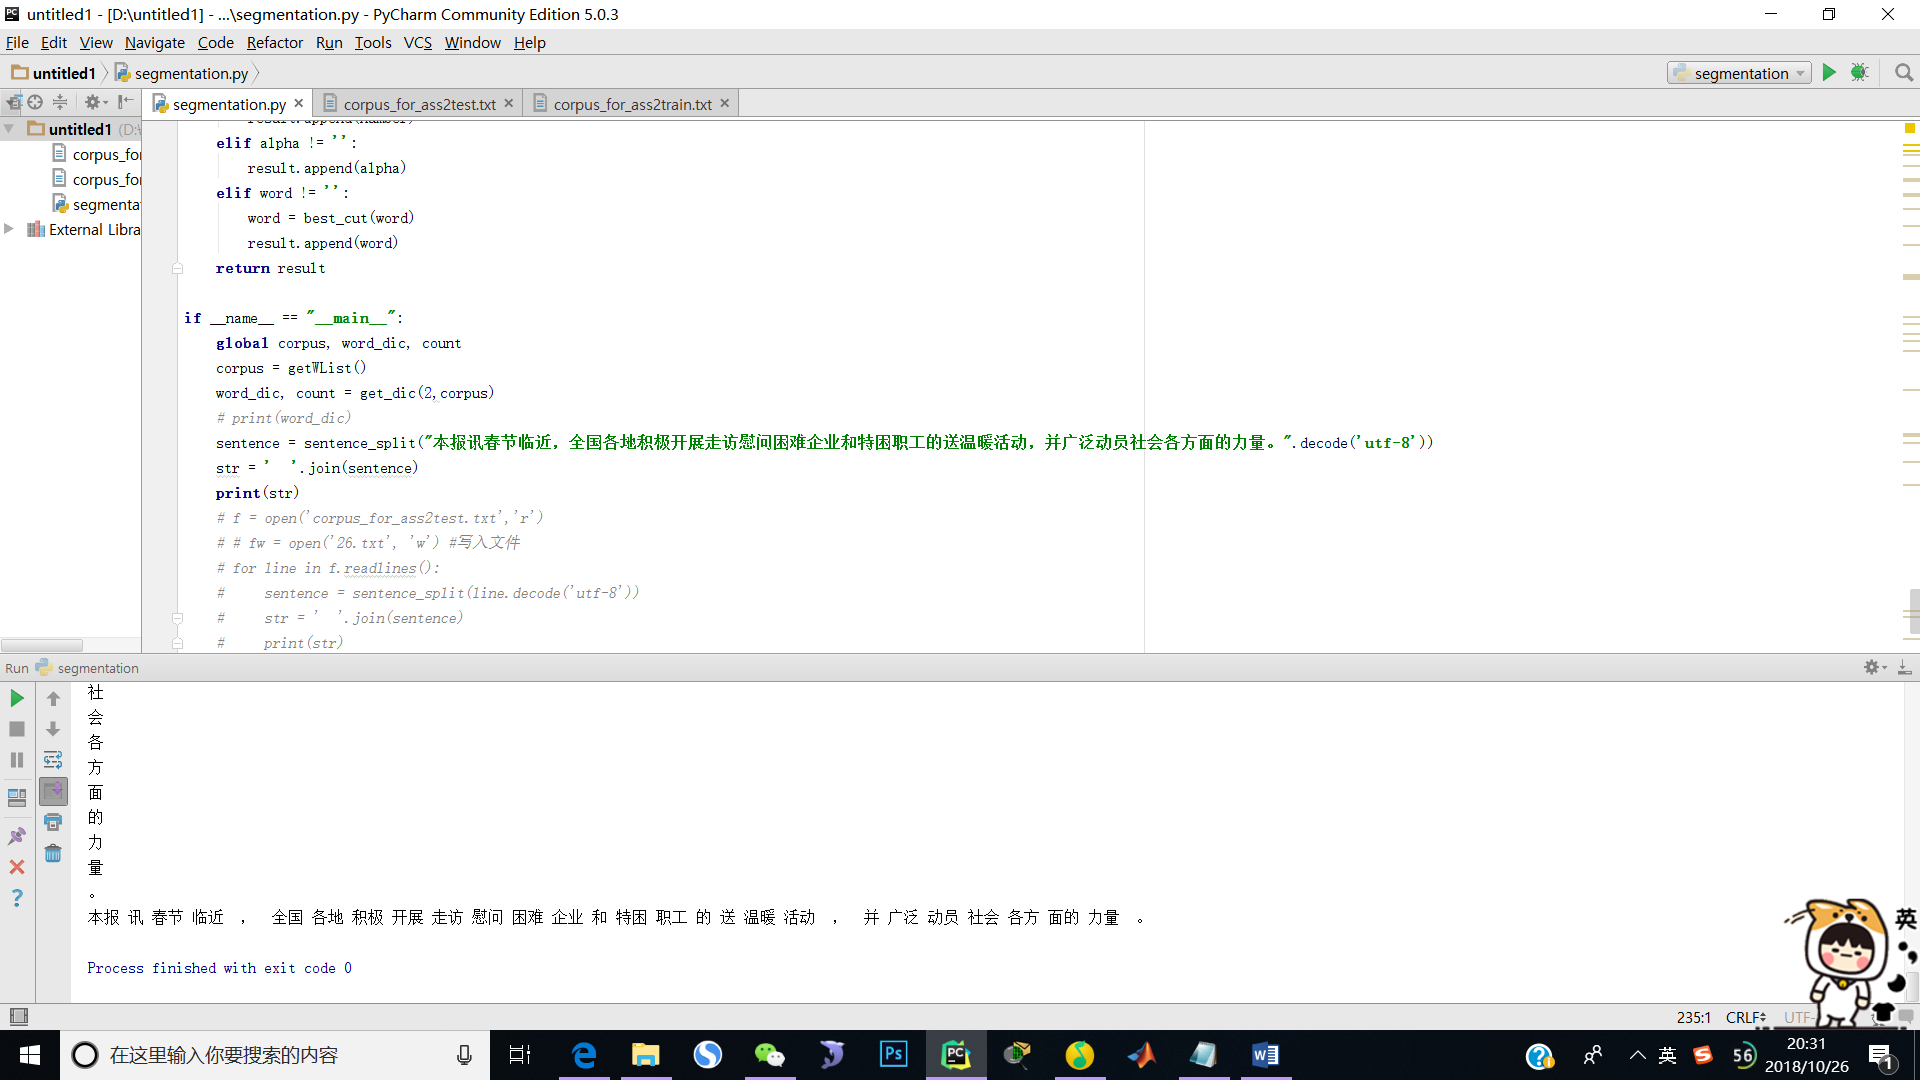Collapse code fold marker at return result

177,268
